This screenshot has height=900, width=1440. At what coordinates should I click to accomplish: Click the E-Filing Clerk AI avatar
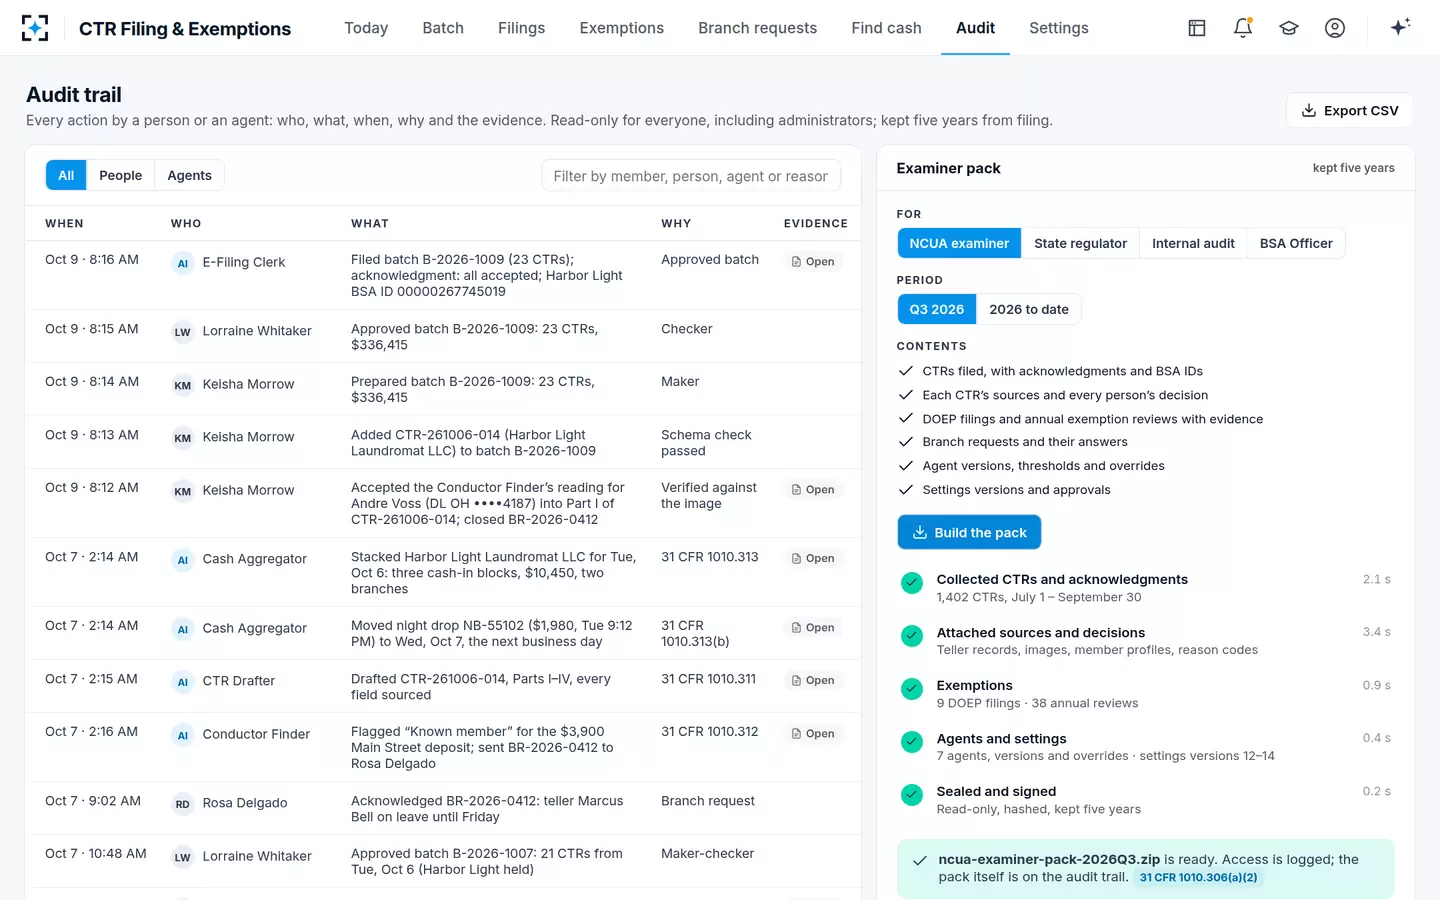coord(183,263)
